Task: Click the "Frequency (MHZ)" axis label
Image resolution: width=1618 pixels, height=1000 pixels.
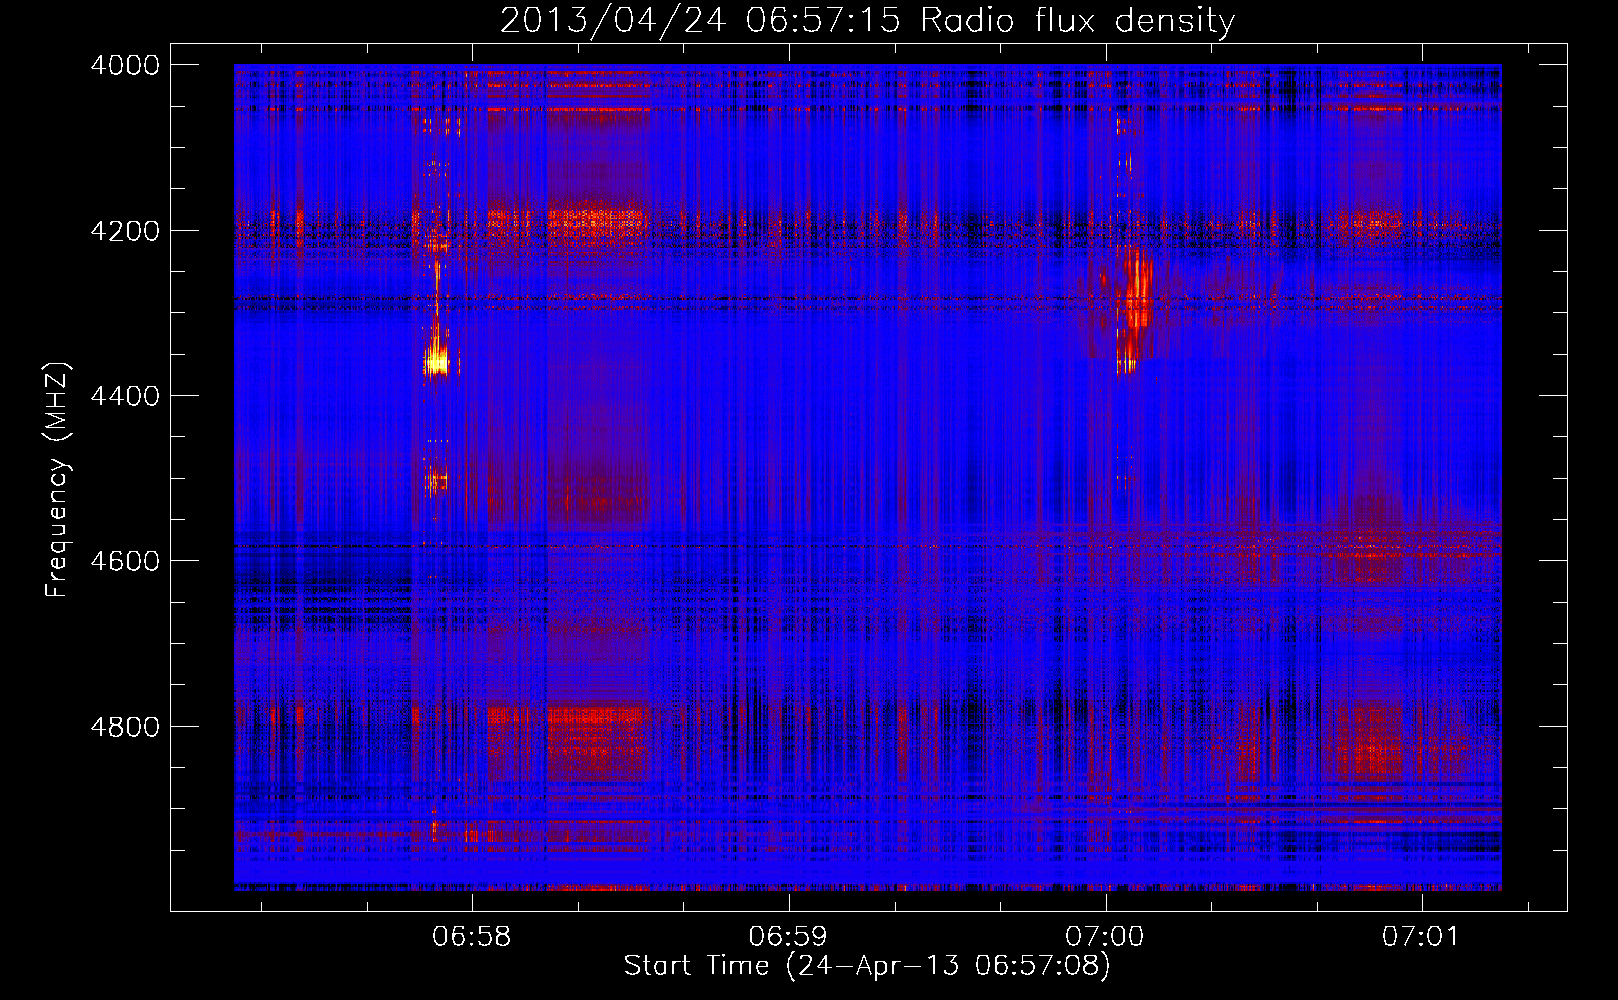Action: coord(57,480)
